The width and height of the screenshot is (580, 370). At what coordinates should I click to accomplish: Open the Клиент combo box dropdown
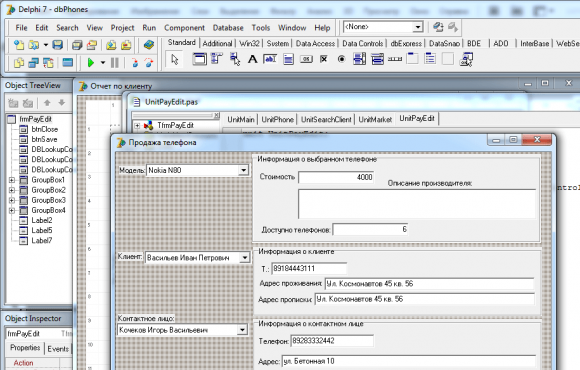pos(245,257)
